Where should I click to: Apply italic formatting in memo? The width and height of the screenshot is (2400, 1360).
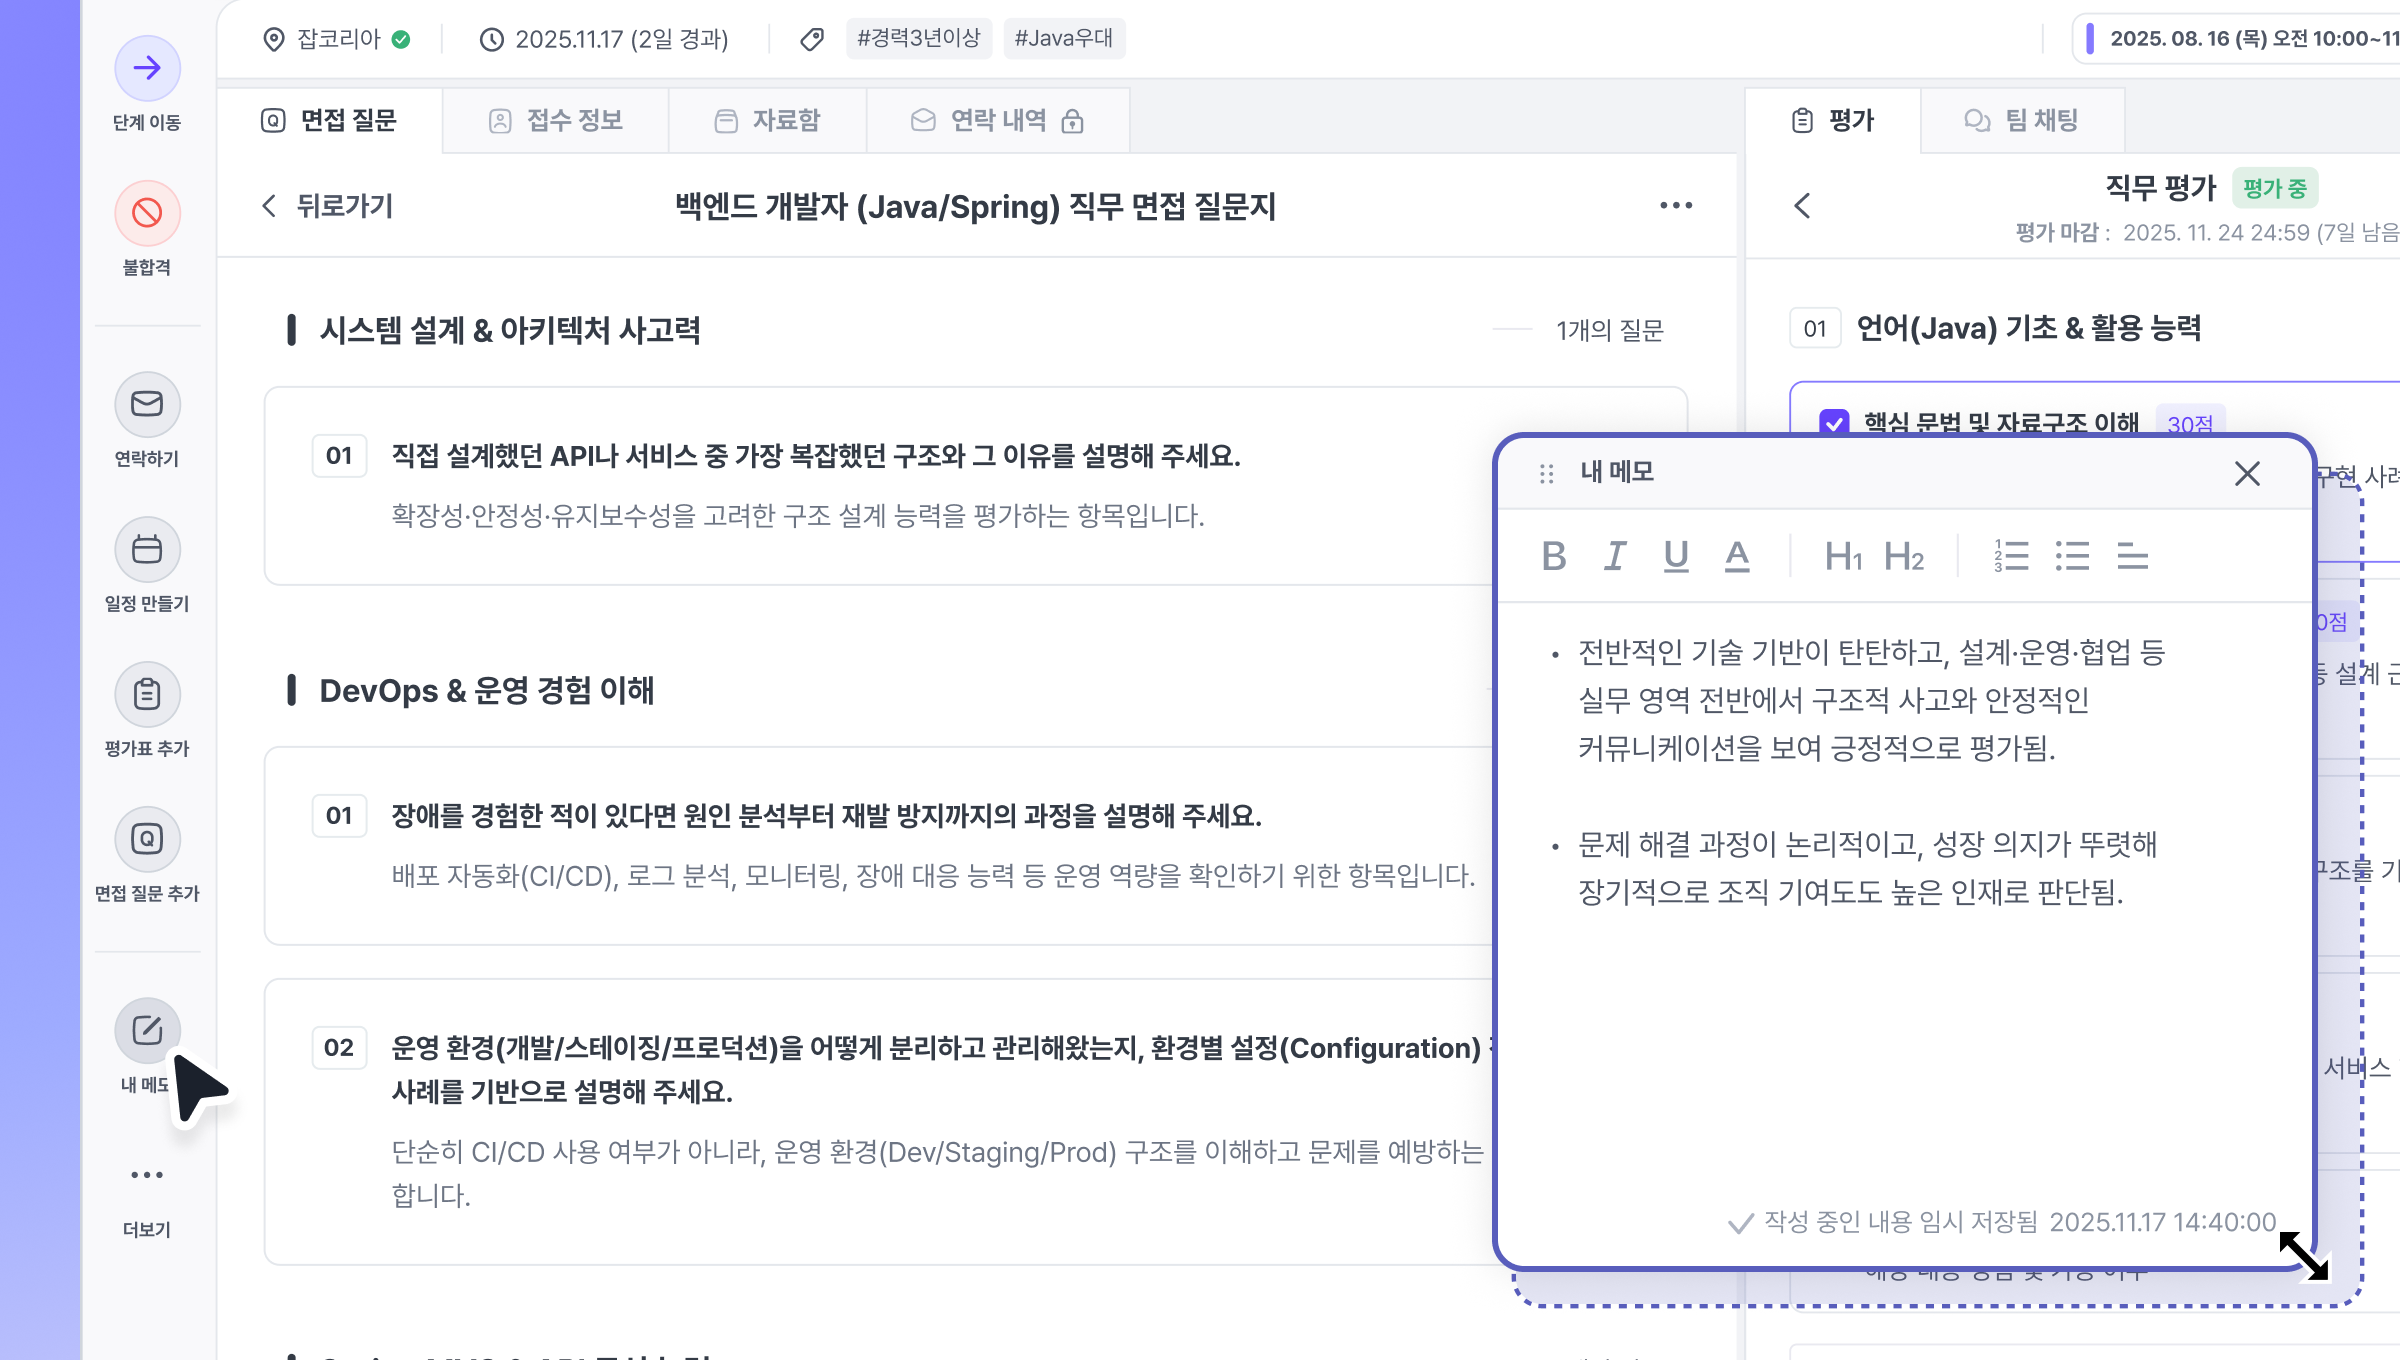point(1615,556)
